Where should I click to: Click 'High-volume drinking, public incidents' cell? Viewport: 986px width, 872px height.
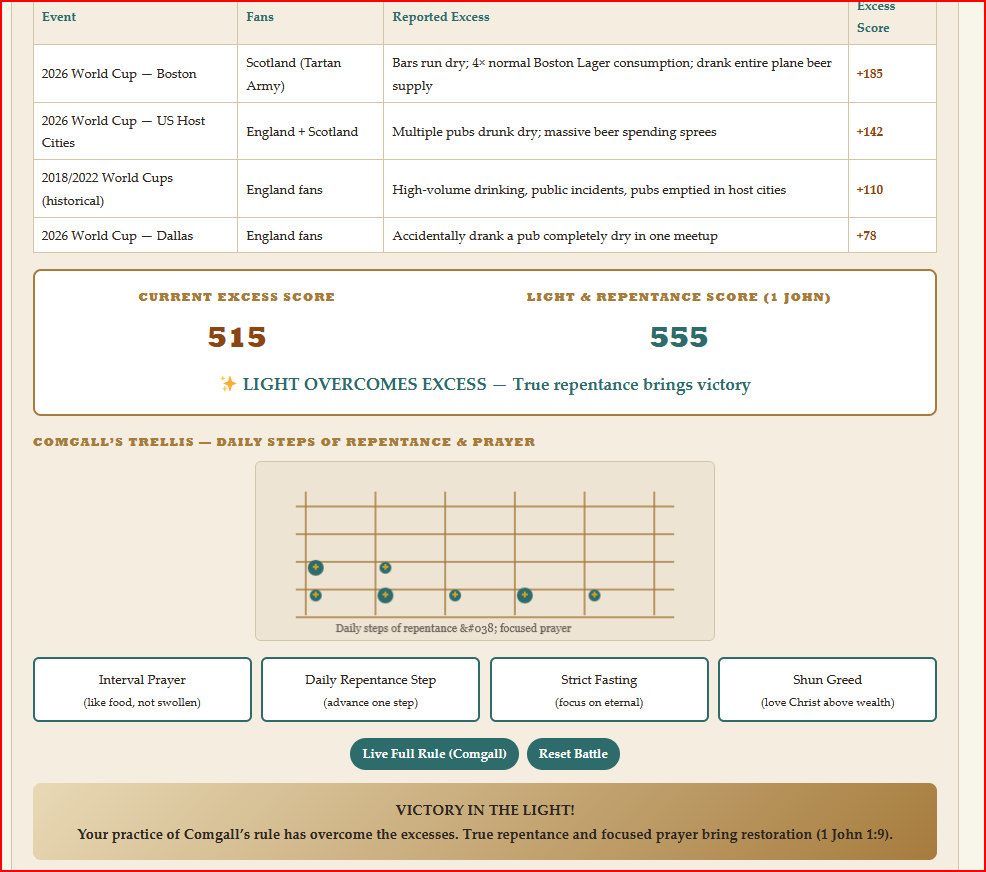click(616, 189)
